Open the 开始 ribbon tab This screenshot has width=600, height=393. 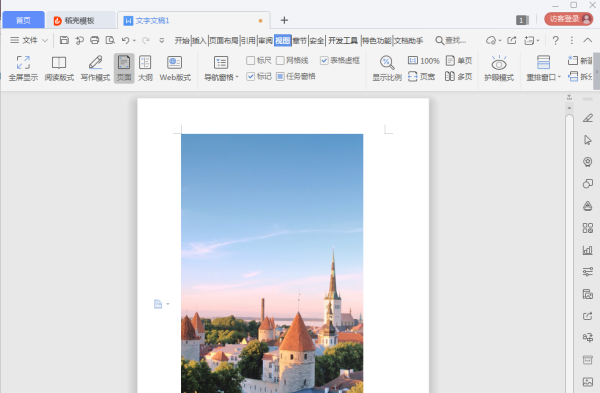[182, 41]
